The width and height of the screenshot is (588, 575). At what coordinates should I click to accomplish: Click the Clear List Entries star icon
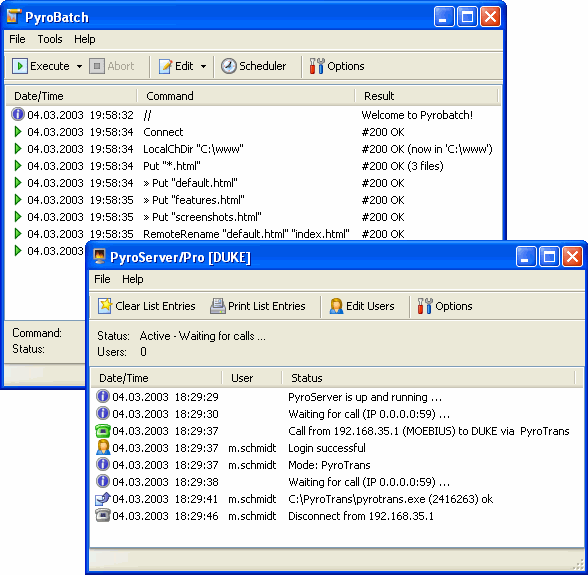click(105, 306)
